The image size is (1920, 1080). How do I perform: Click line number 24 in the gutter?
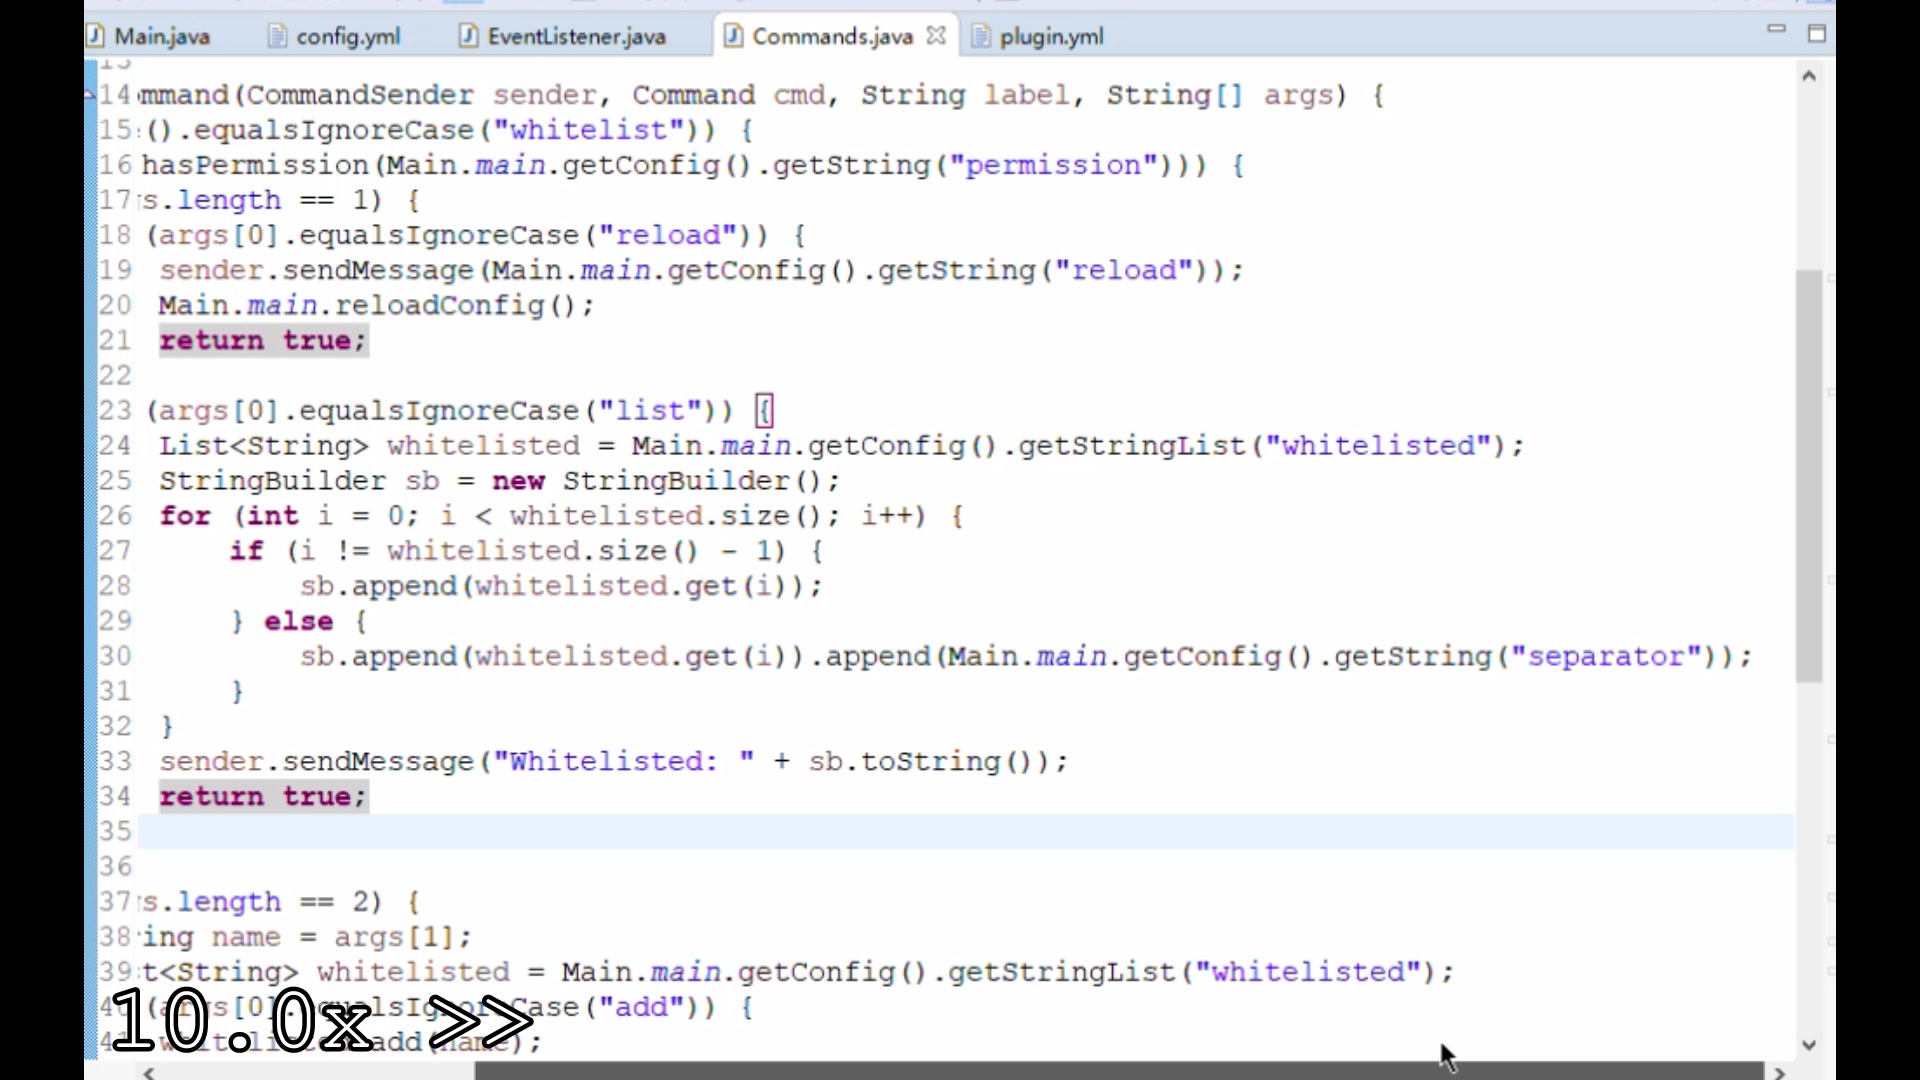115,446
